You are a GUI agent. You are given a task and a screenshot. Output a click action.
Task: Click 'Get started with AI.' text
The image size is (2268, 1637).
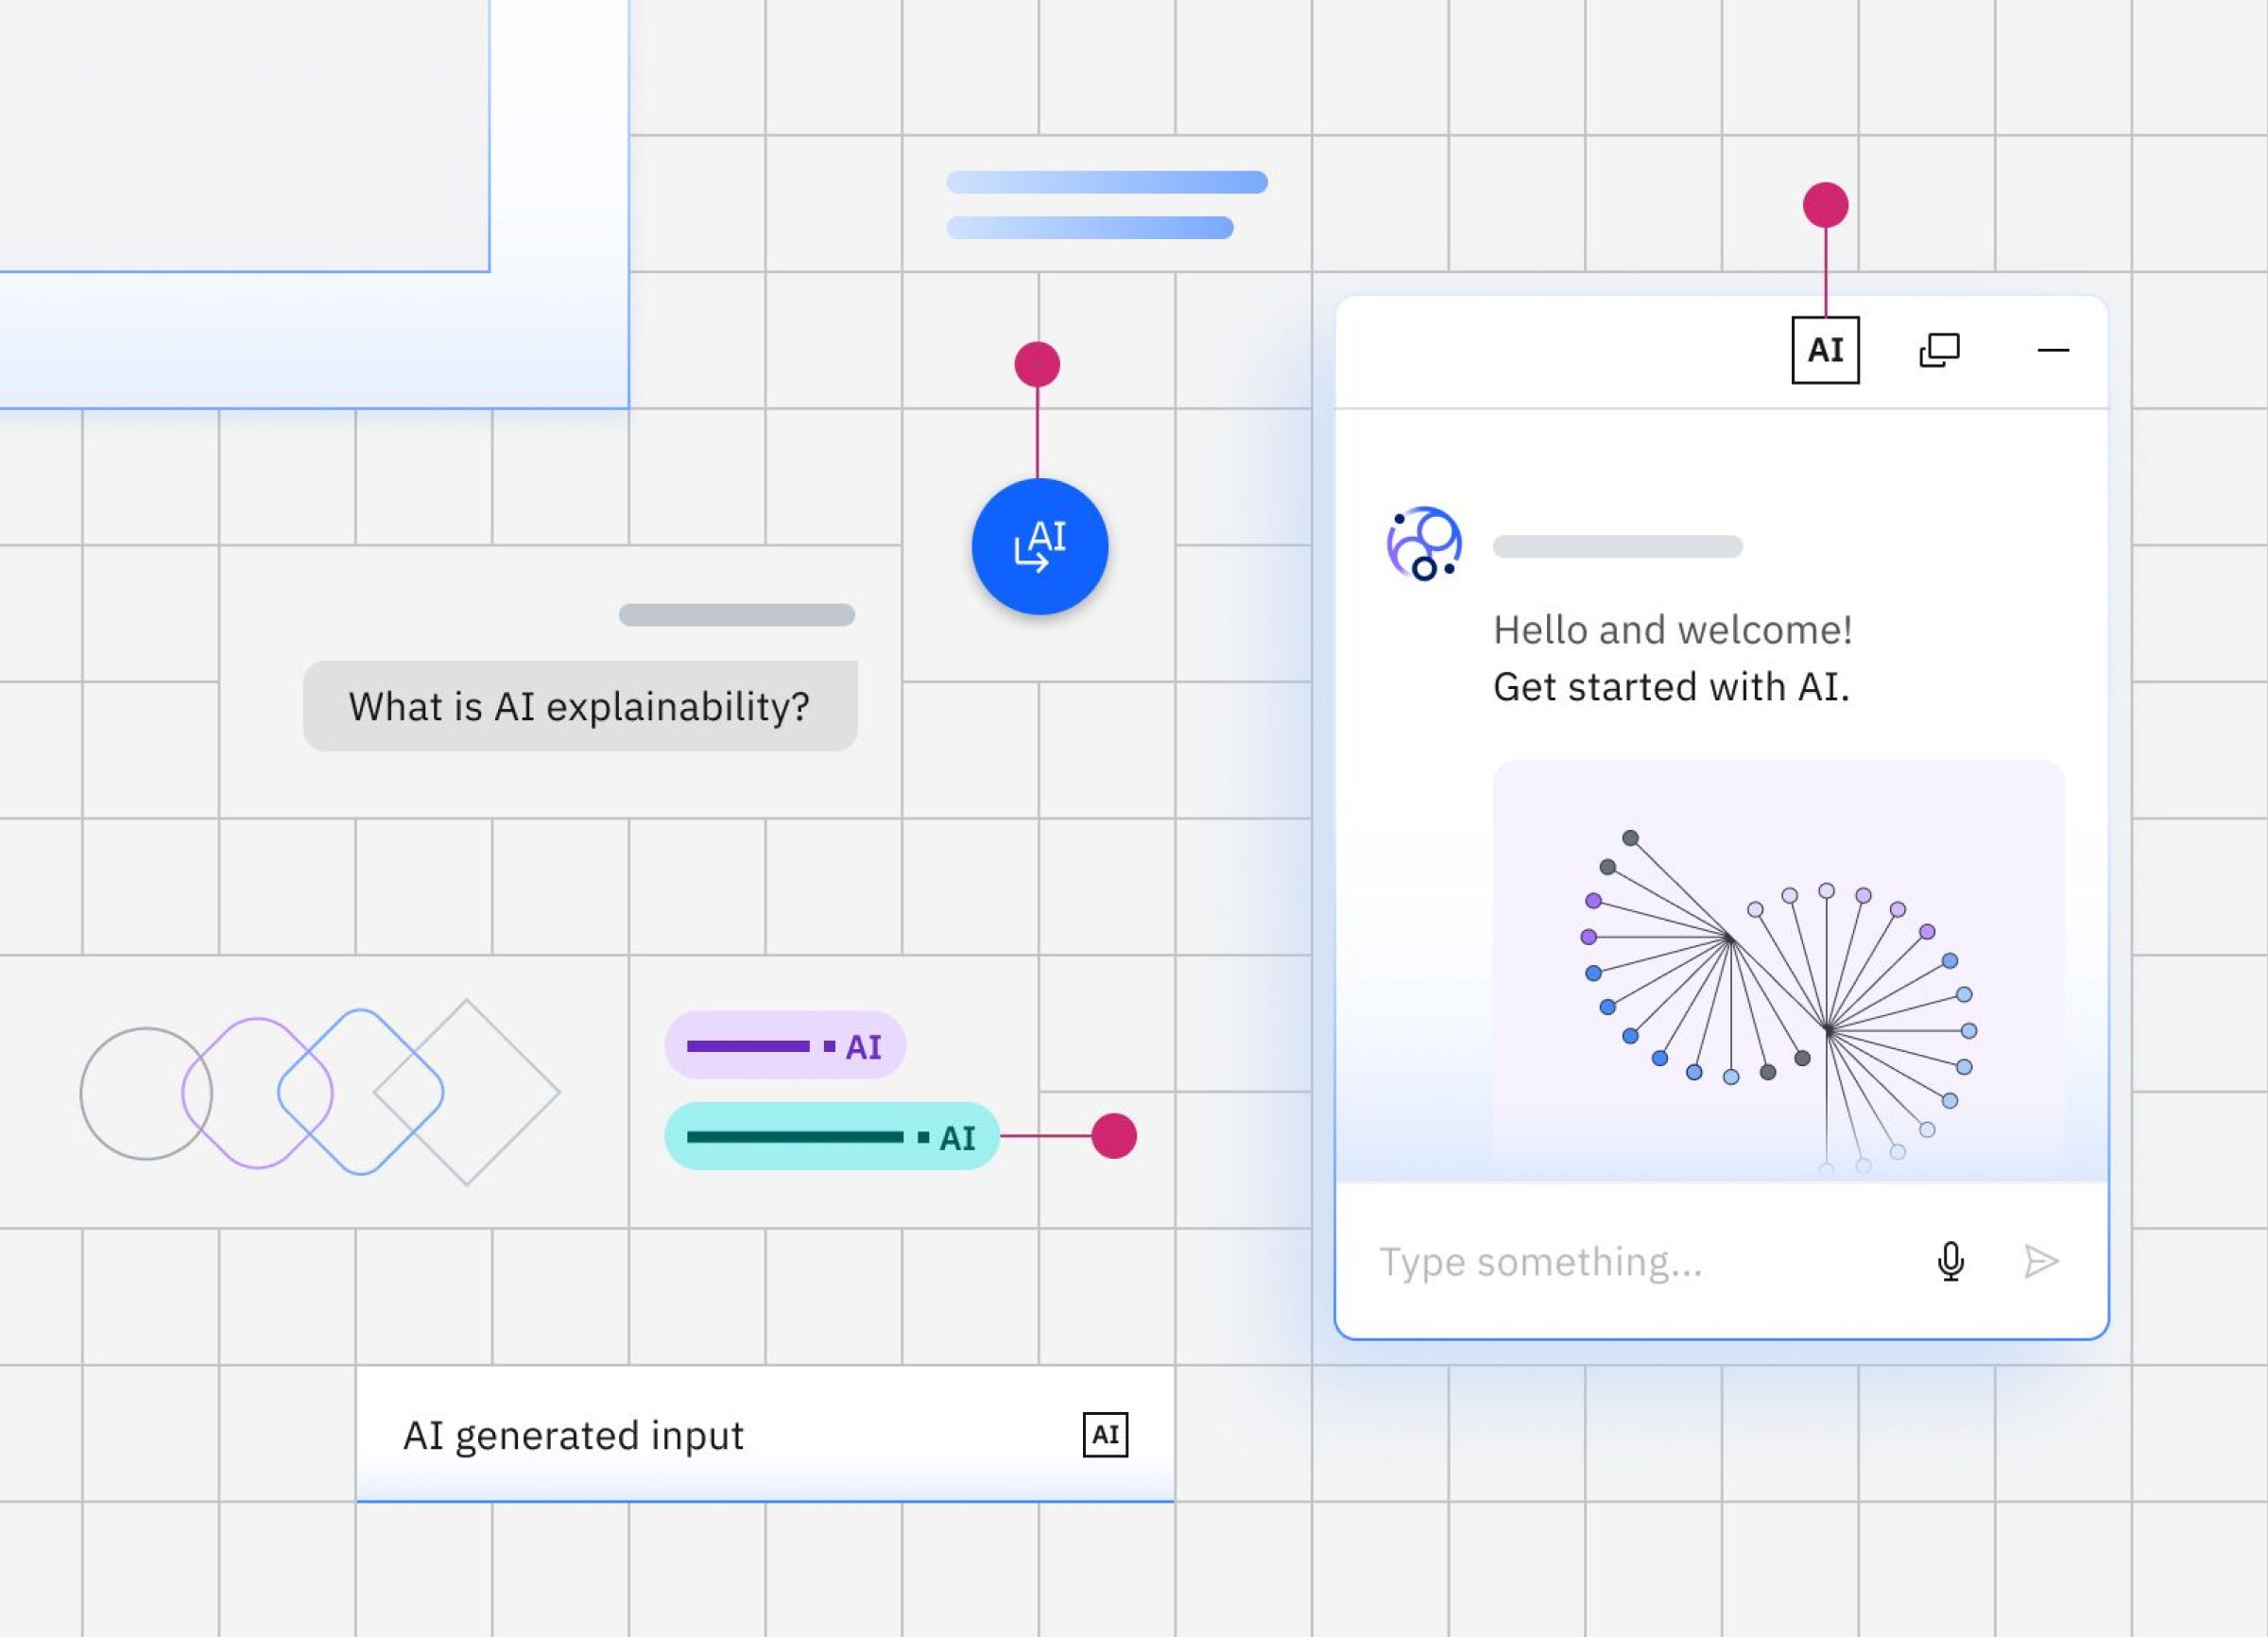[1671, 687]
